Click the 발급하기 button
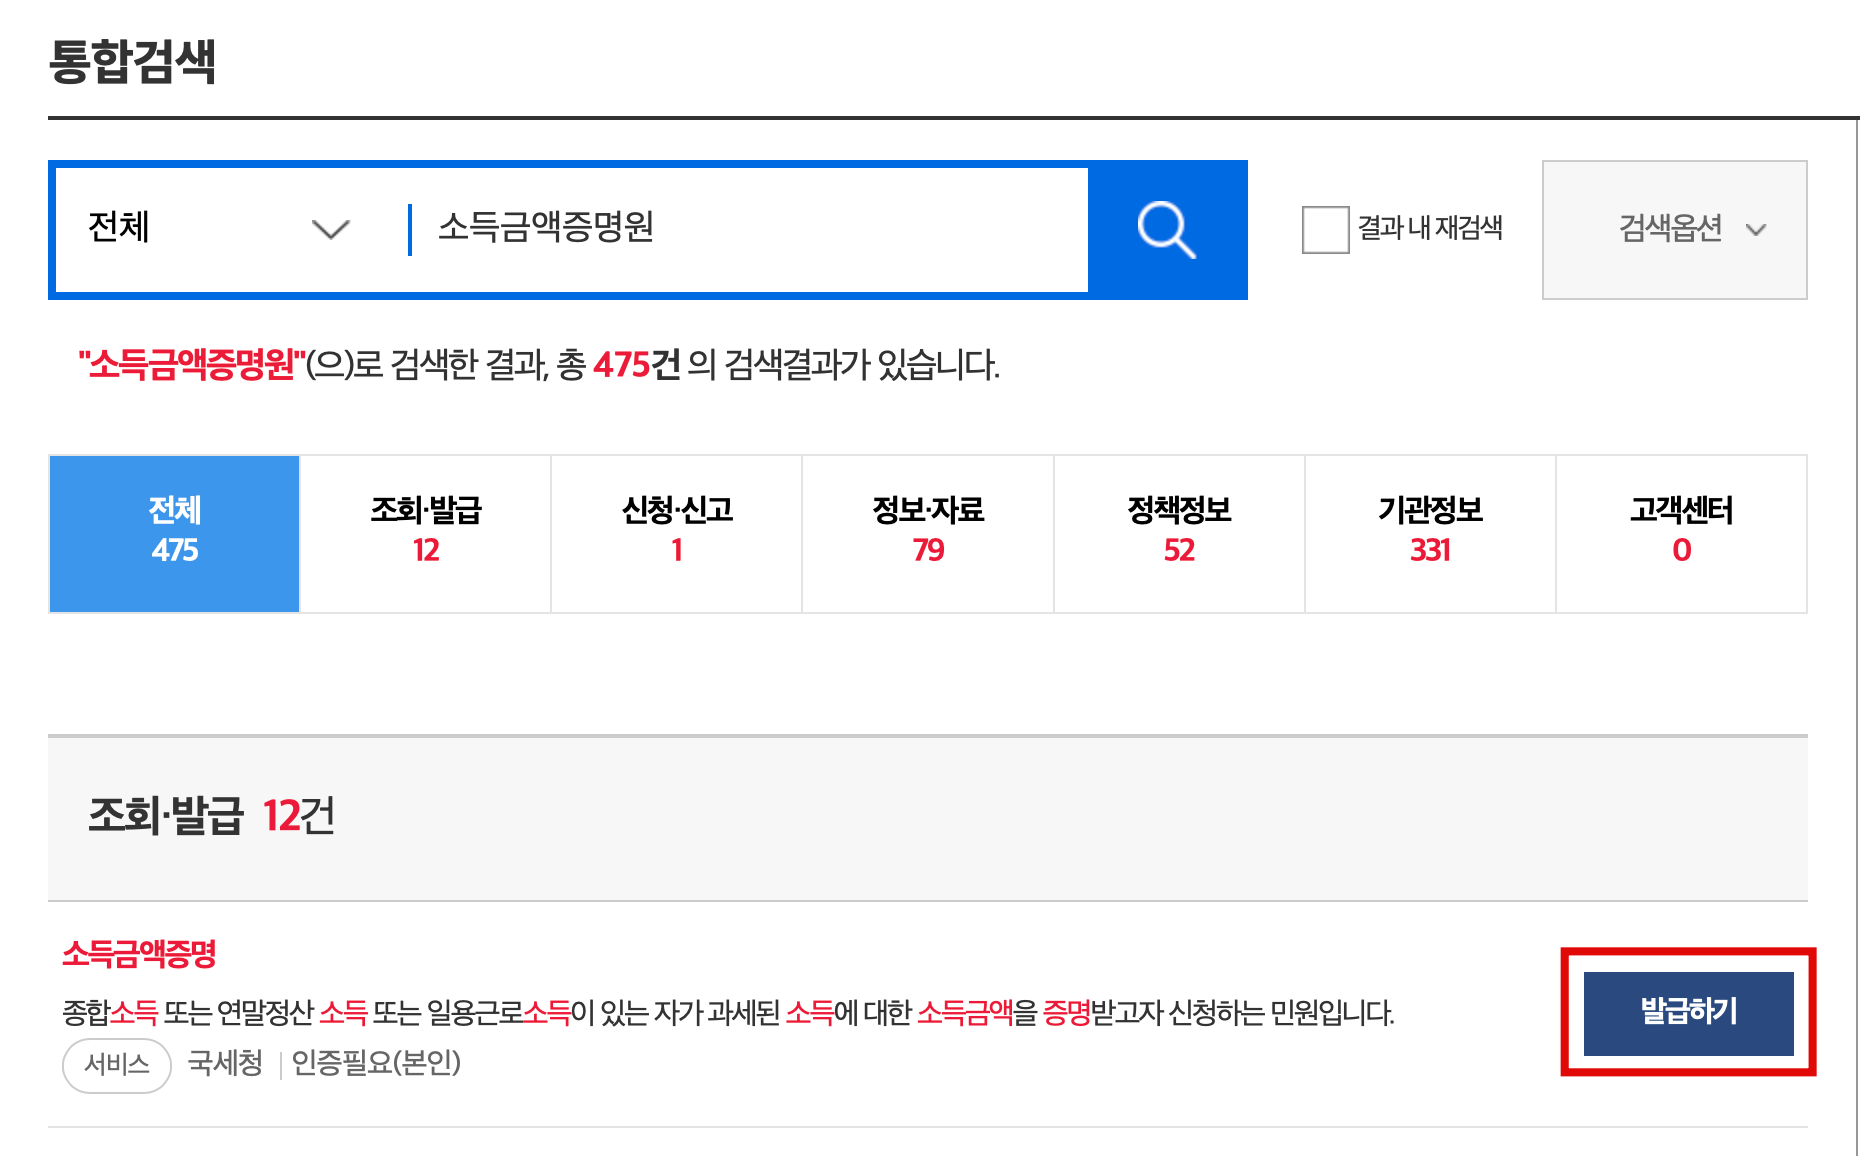 (x=1688, y=1011)
